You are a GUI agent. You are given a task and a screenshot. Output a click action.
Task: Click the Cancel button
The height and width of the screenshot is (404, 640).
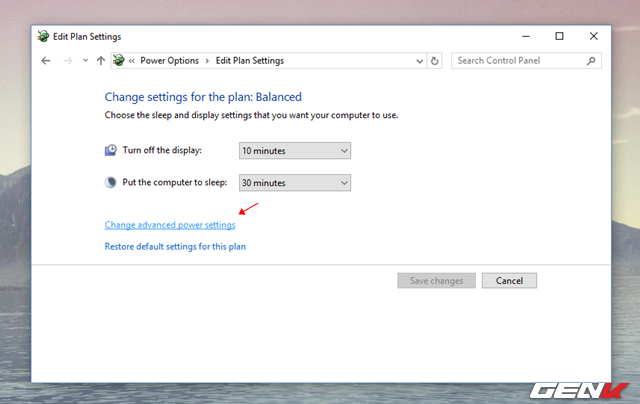509,281
